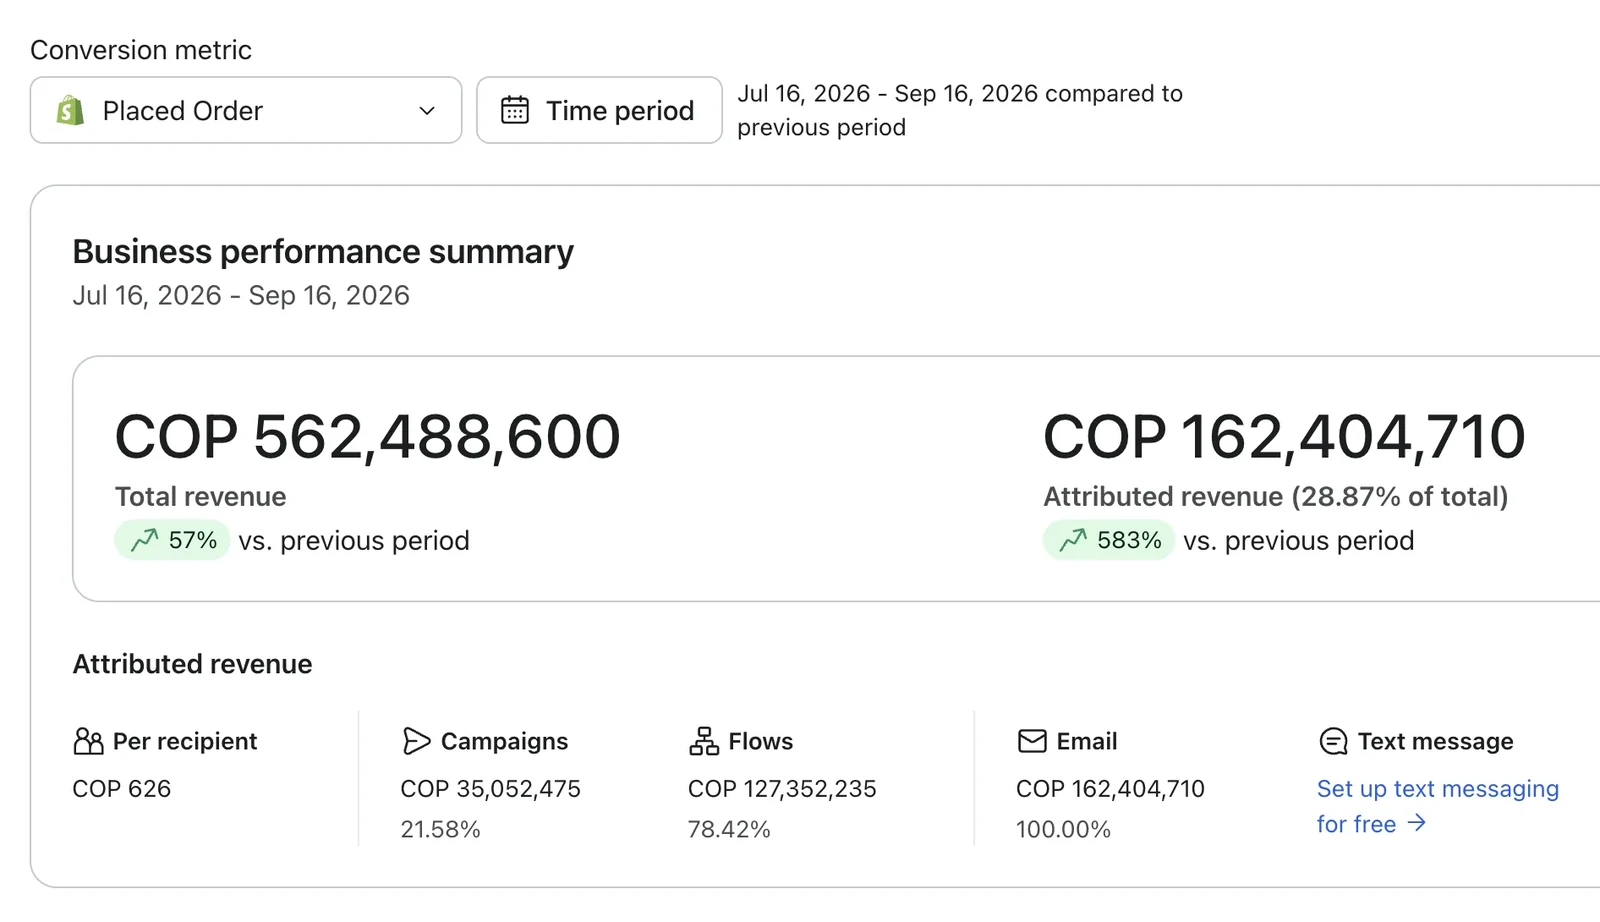Click the 'Email' label
This screenshot has height=922, width=1600.
coord(1087,741)
